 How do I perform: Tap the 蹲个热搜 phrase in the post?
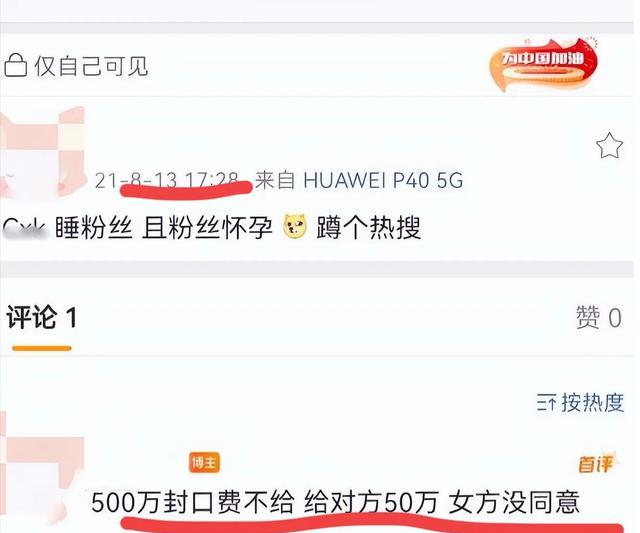pyautogui.click(x=368, y=227)
